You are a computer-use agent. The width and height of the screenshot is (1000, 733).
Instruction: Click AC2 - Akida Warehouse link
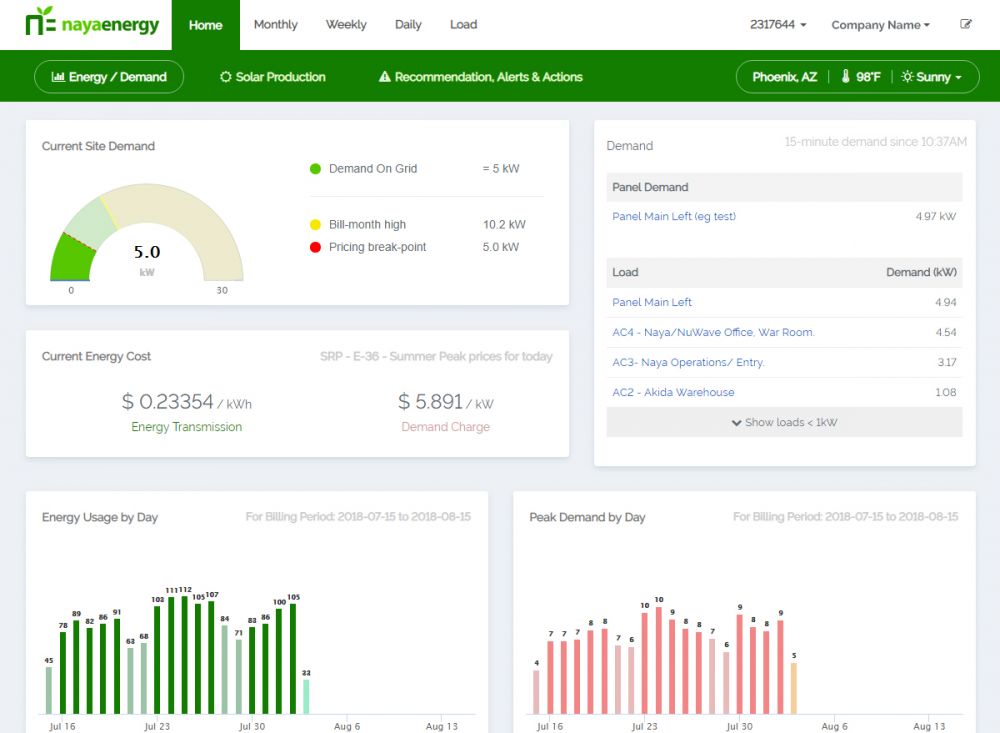tap(673, 392)
